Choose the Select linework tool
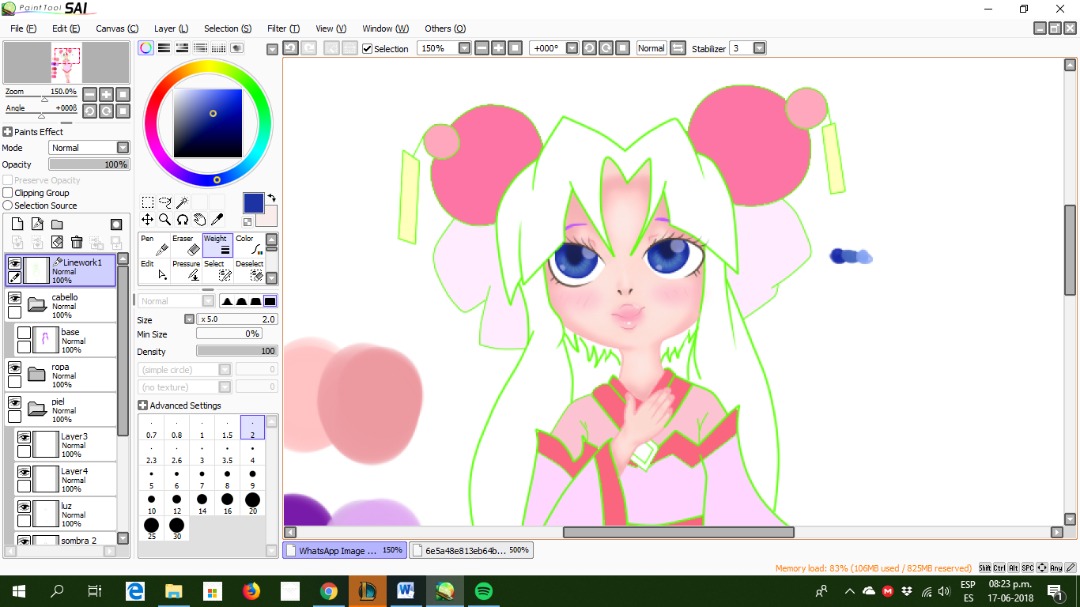The height and width of the screenshot is (607, 1080). click(x=217, y=271)
